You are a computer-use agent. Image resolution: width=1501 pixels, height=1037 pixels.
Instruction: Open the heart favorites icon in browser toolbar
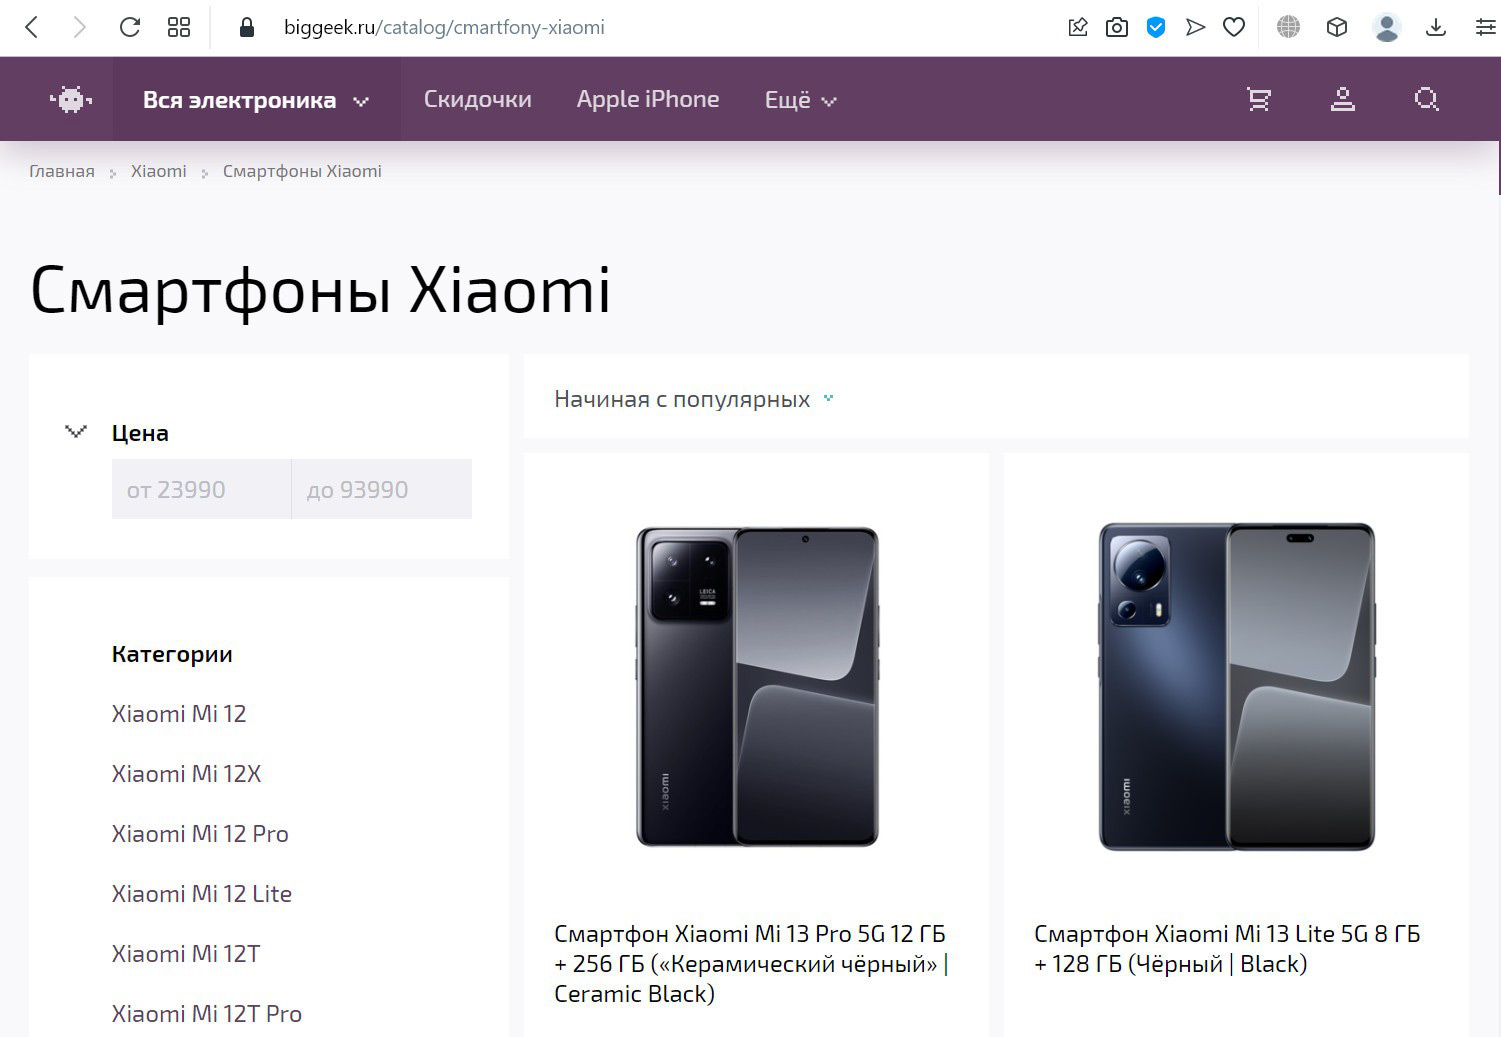[x=1234, y=27]
